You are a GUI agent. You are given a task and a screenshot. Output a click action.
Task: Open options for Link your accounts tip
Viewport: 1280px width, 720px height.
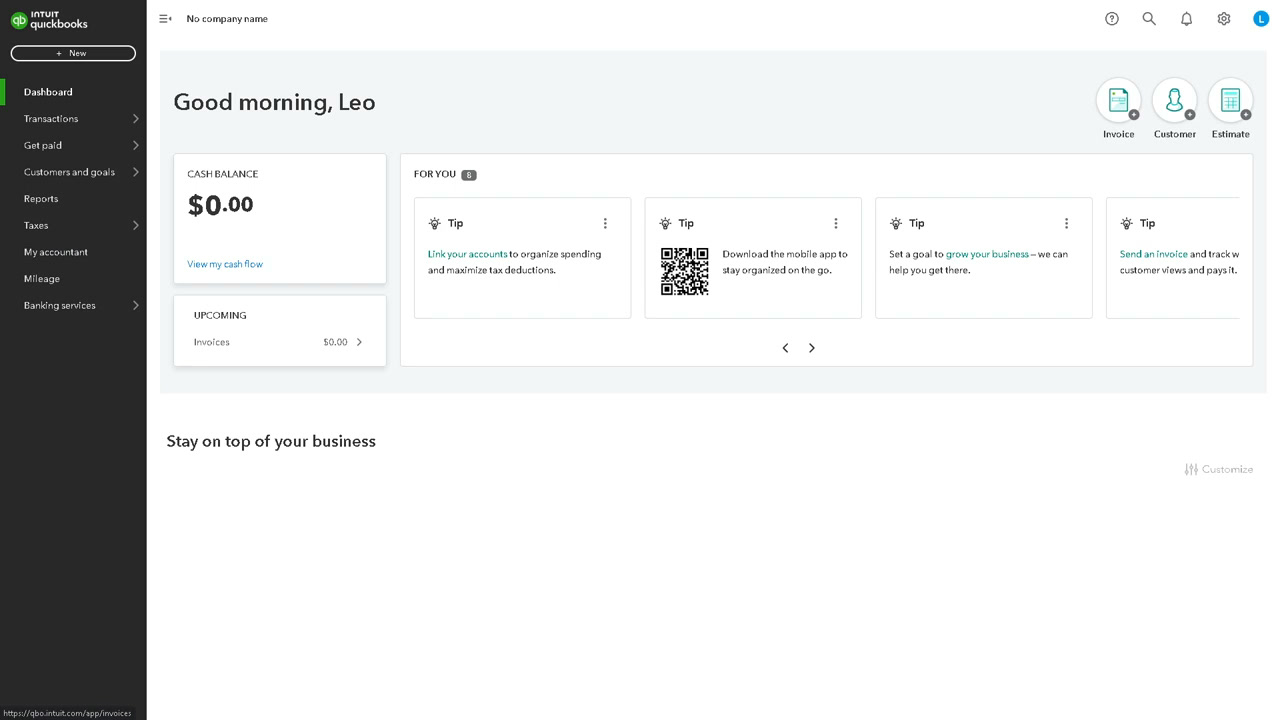[x=605, y=223]
